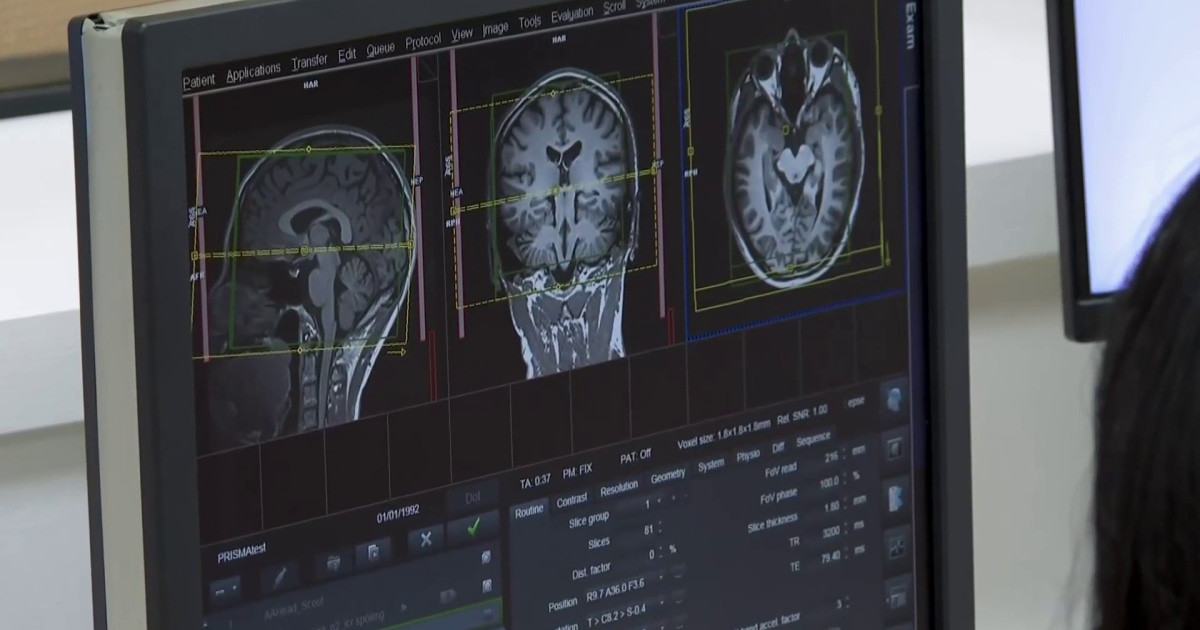Click the Dot button

coord(472,497)
